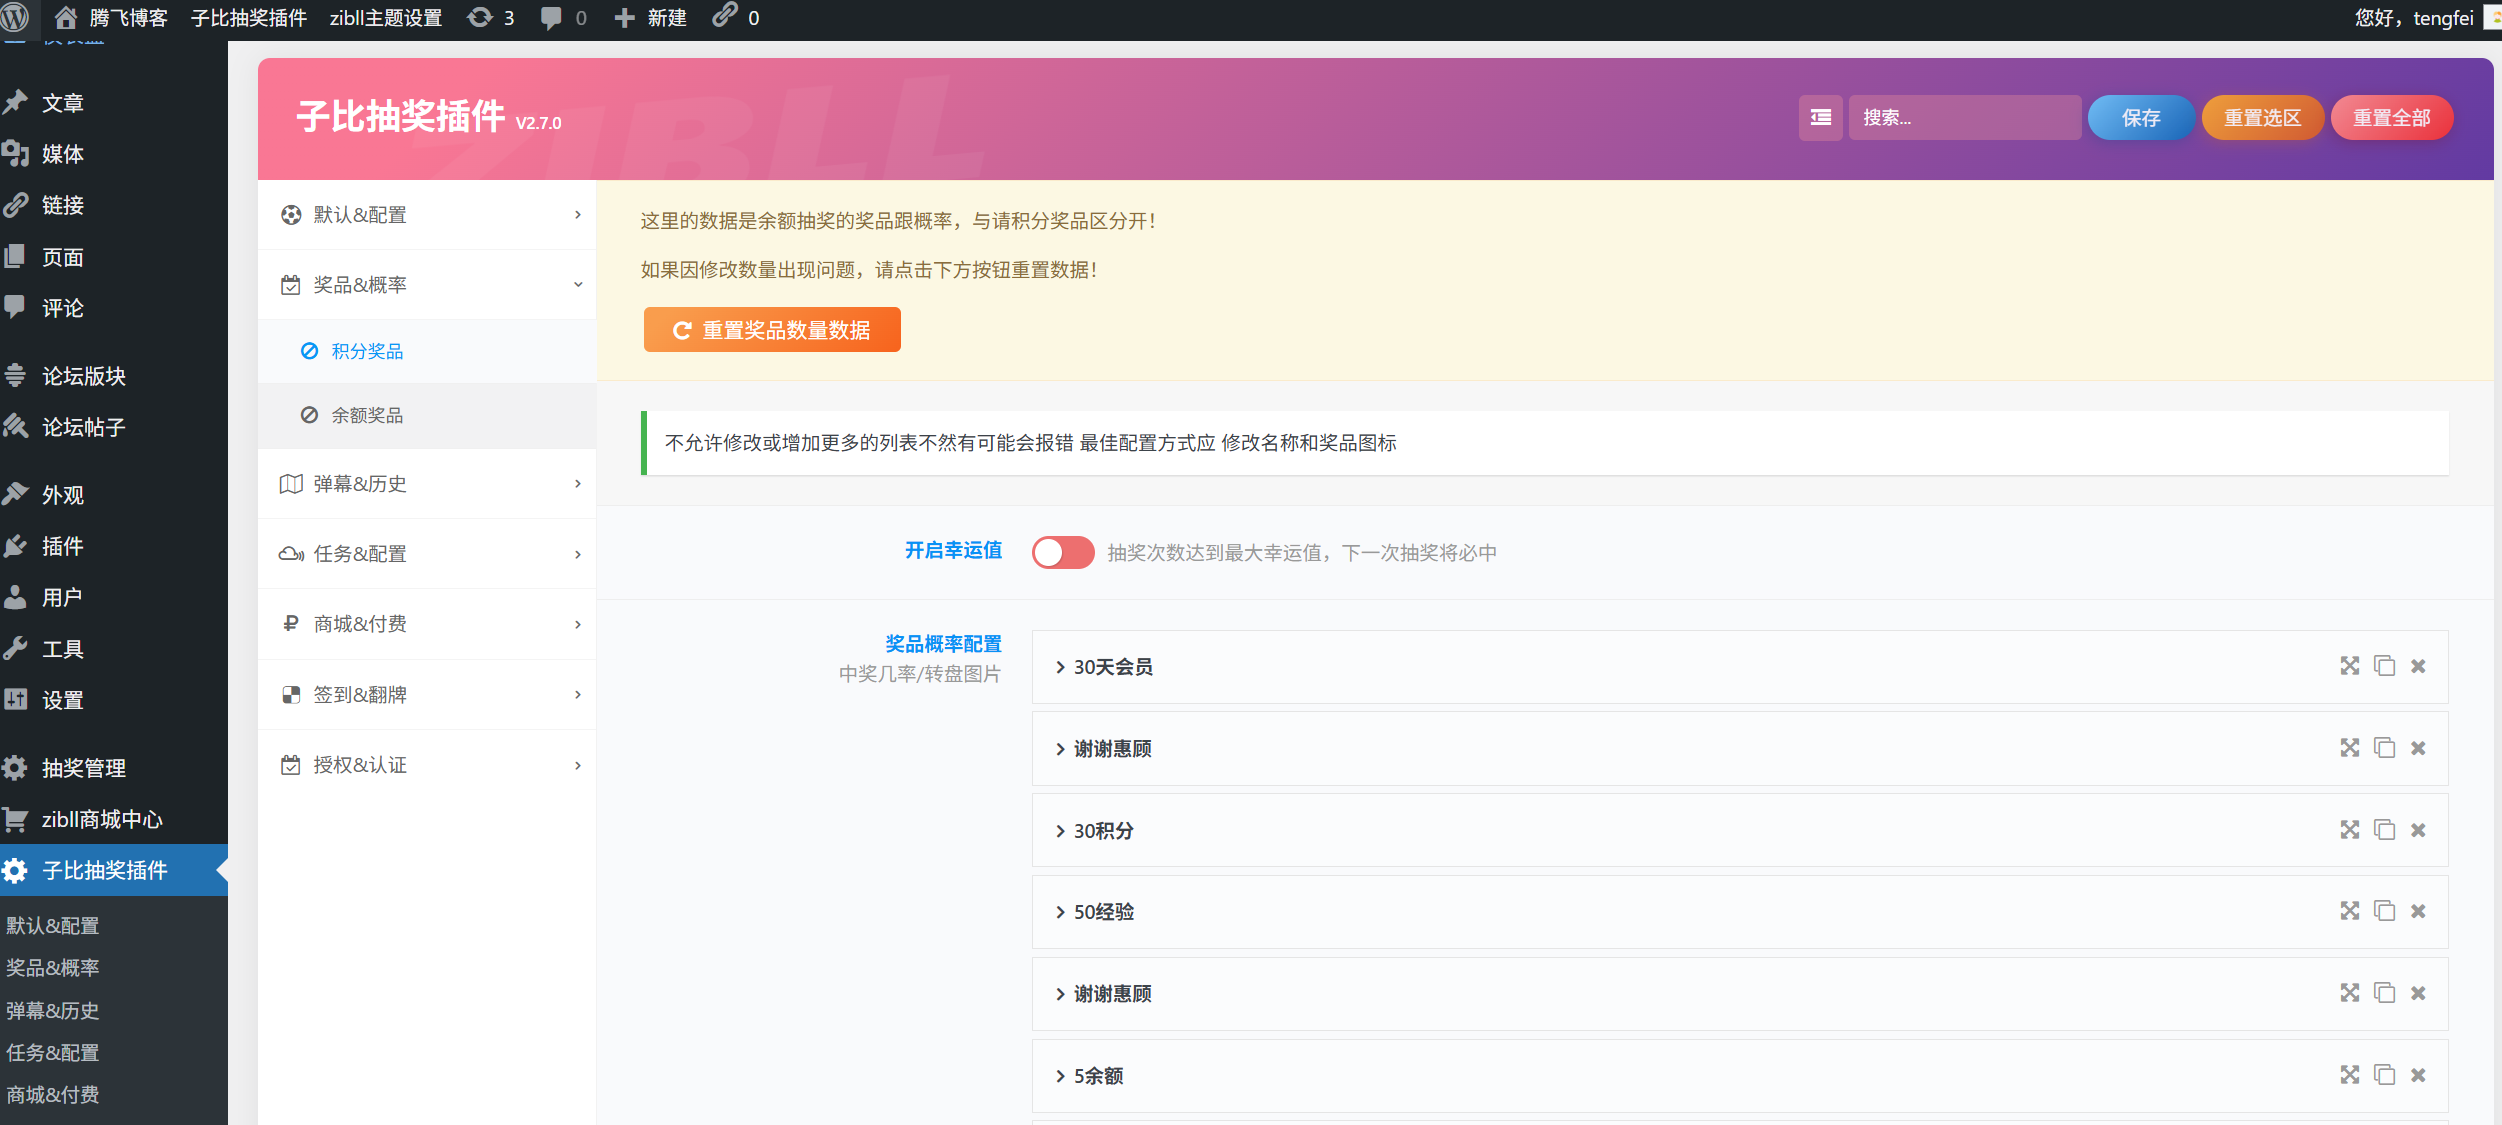Click the 重置奖品数量数据 button

pyautogui.click(x=772, y=329)
